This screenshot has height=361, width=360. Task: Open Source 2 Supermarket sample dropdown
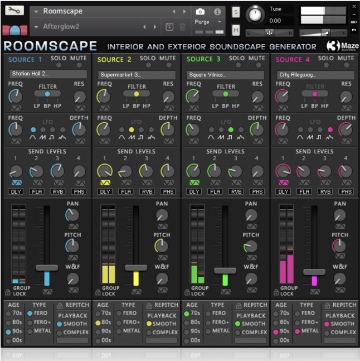tap(137, 75)
